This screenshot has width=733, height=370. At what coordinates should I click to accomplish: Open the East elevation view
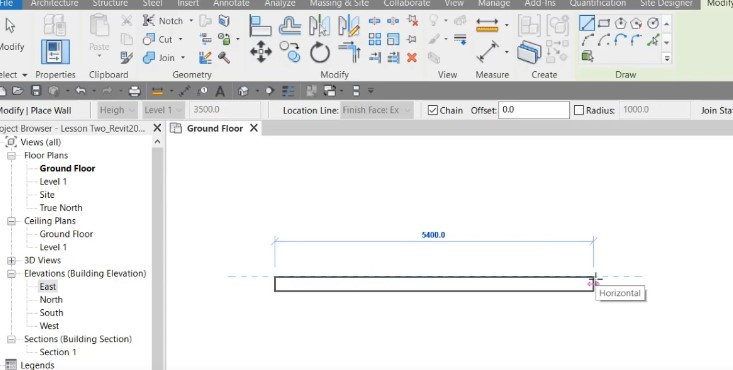click(48, 286)
